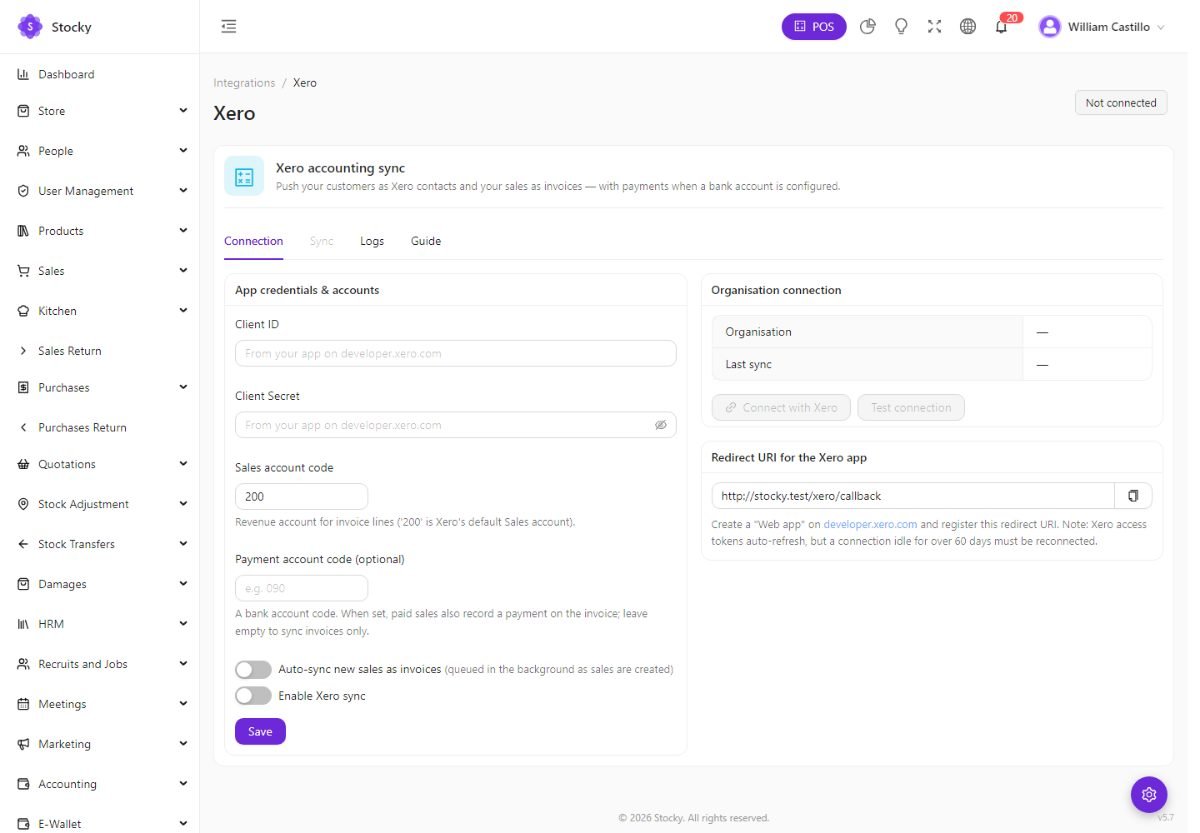The width and height of the screenshot is (1200, 833).
Task: Click the Test connection button
Action: (911, 407)
